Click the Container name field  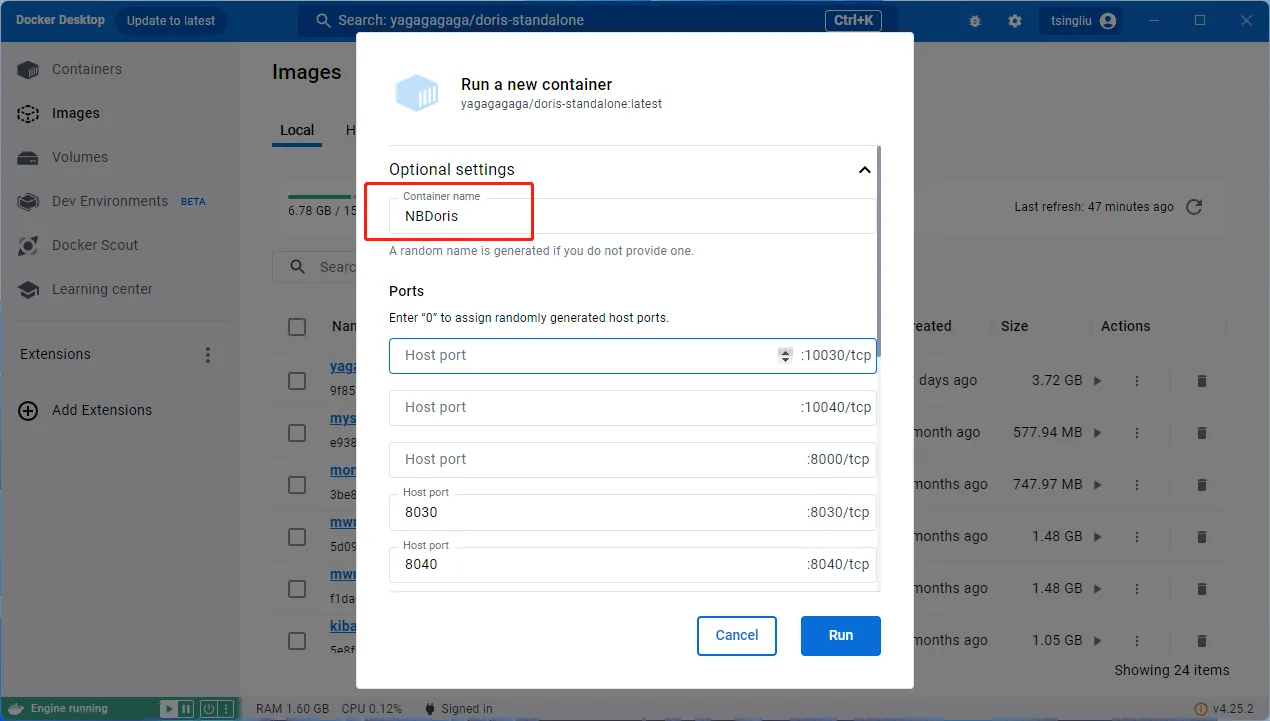click(x=632, y=216)
